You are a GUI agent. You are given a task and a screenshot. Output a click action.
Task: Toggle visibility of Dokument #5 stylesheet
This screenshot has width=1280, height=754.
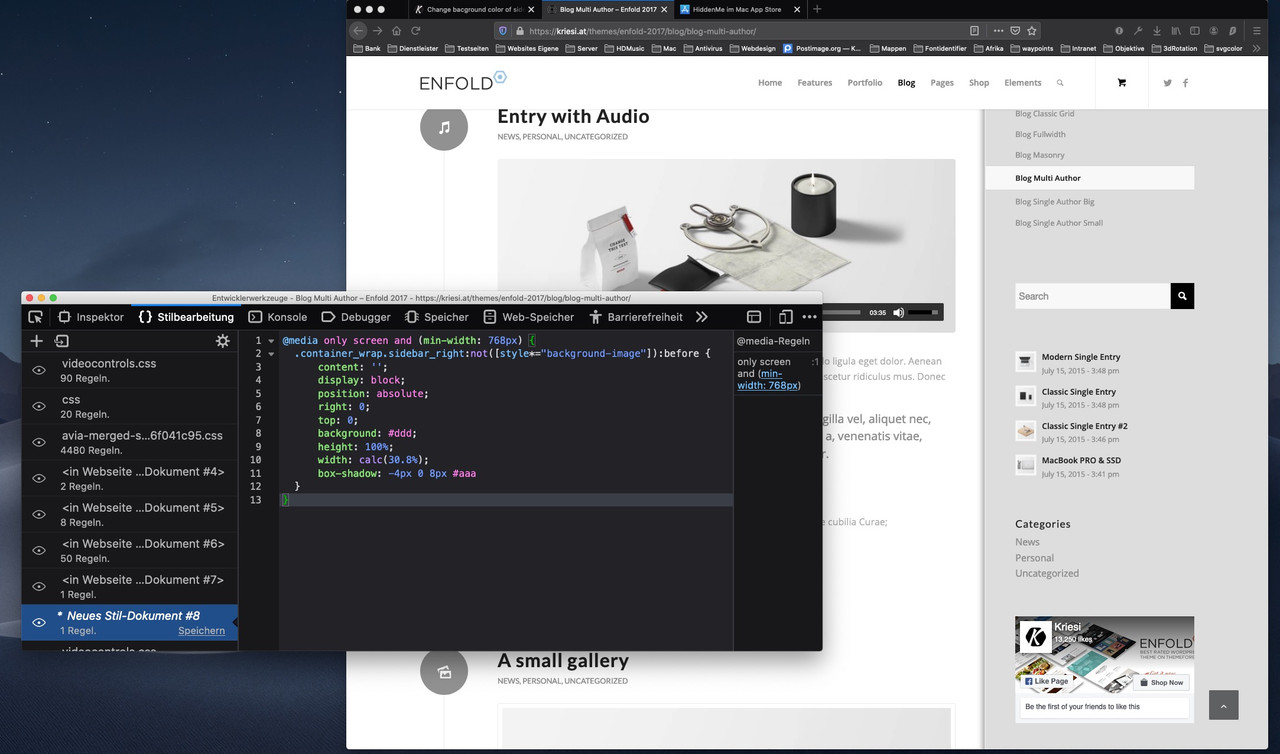(39, 514)
